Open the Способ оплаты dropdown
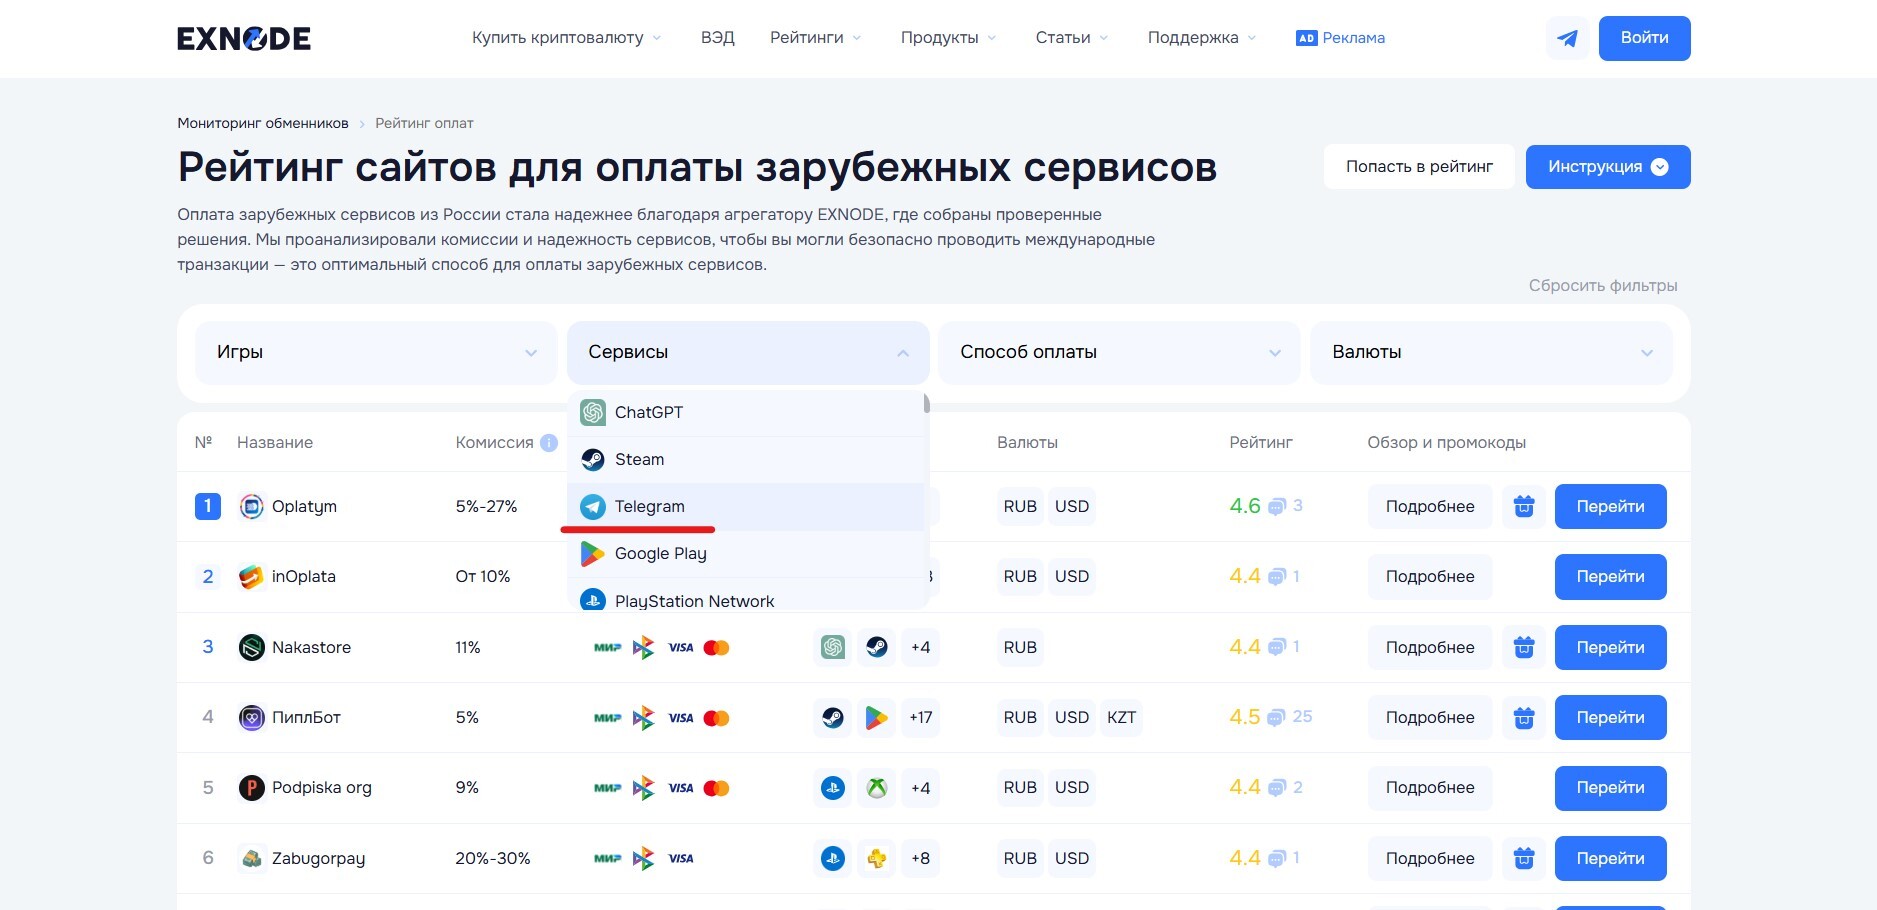The image size is (1877, 910). (x=1119, y=352)
